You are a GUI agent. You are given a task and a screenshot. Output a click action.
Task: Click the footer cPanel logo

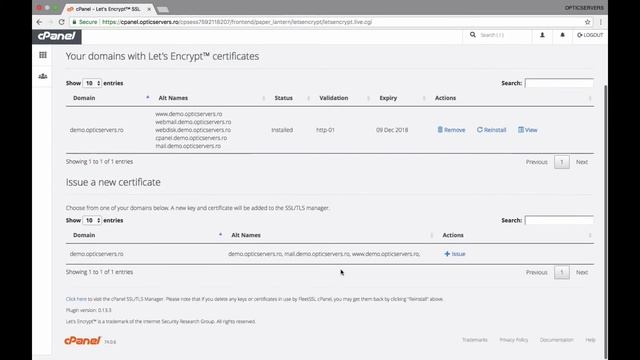pyautogui.click(x=82, y=340)
